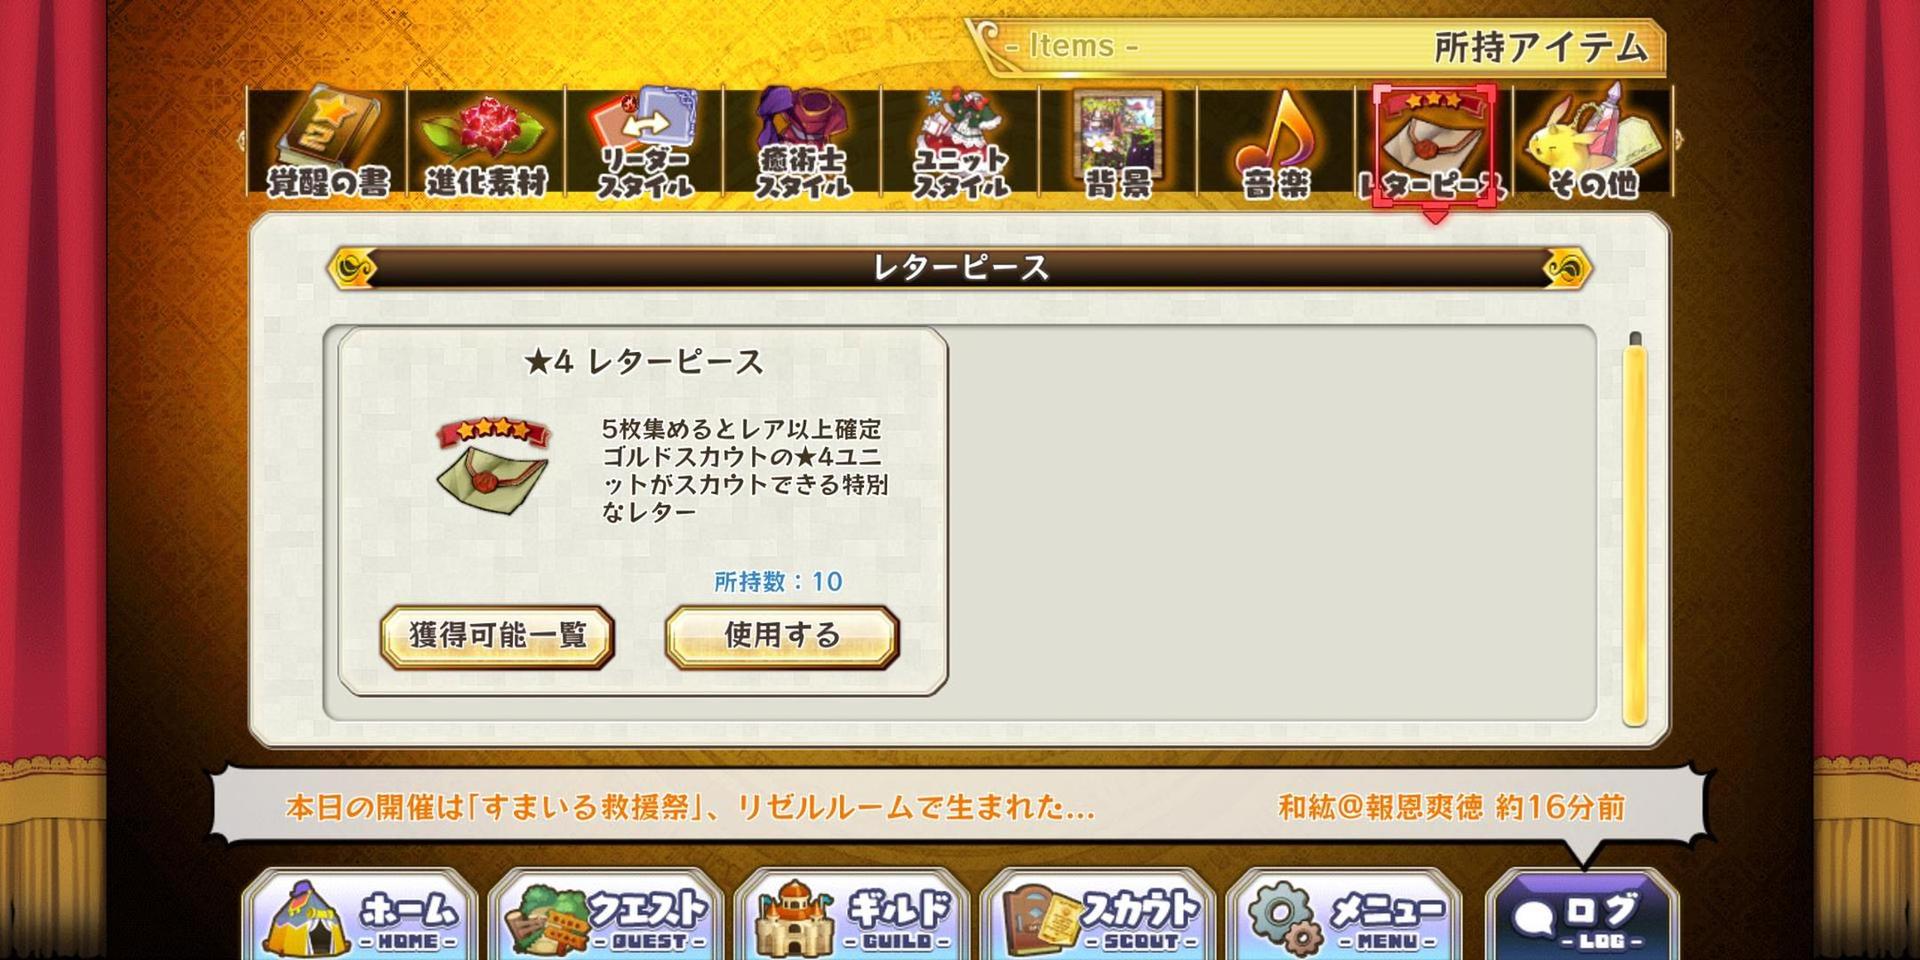The height and width of the screenshot is (960, 1920).
Task: Click the 獲得可能一覧 obtainable list button
Action: 497,636
